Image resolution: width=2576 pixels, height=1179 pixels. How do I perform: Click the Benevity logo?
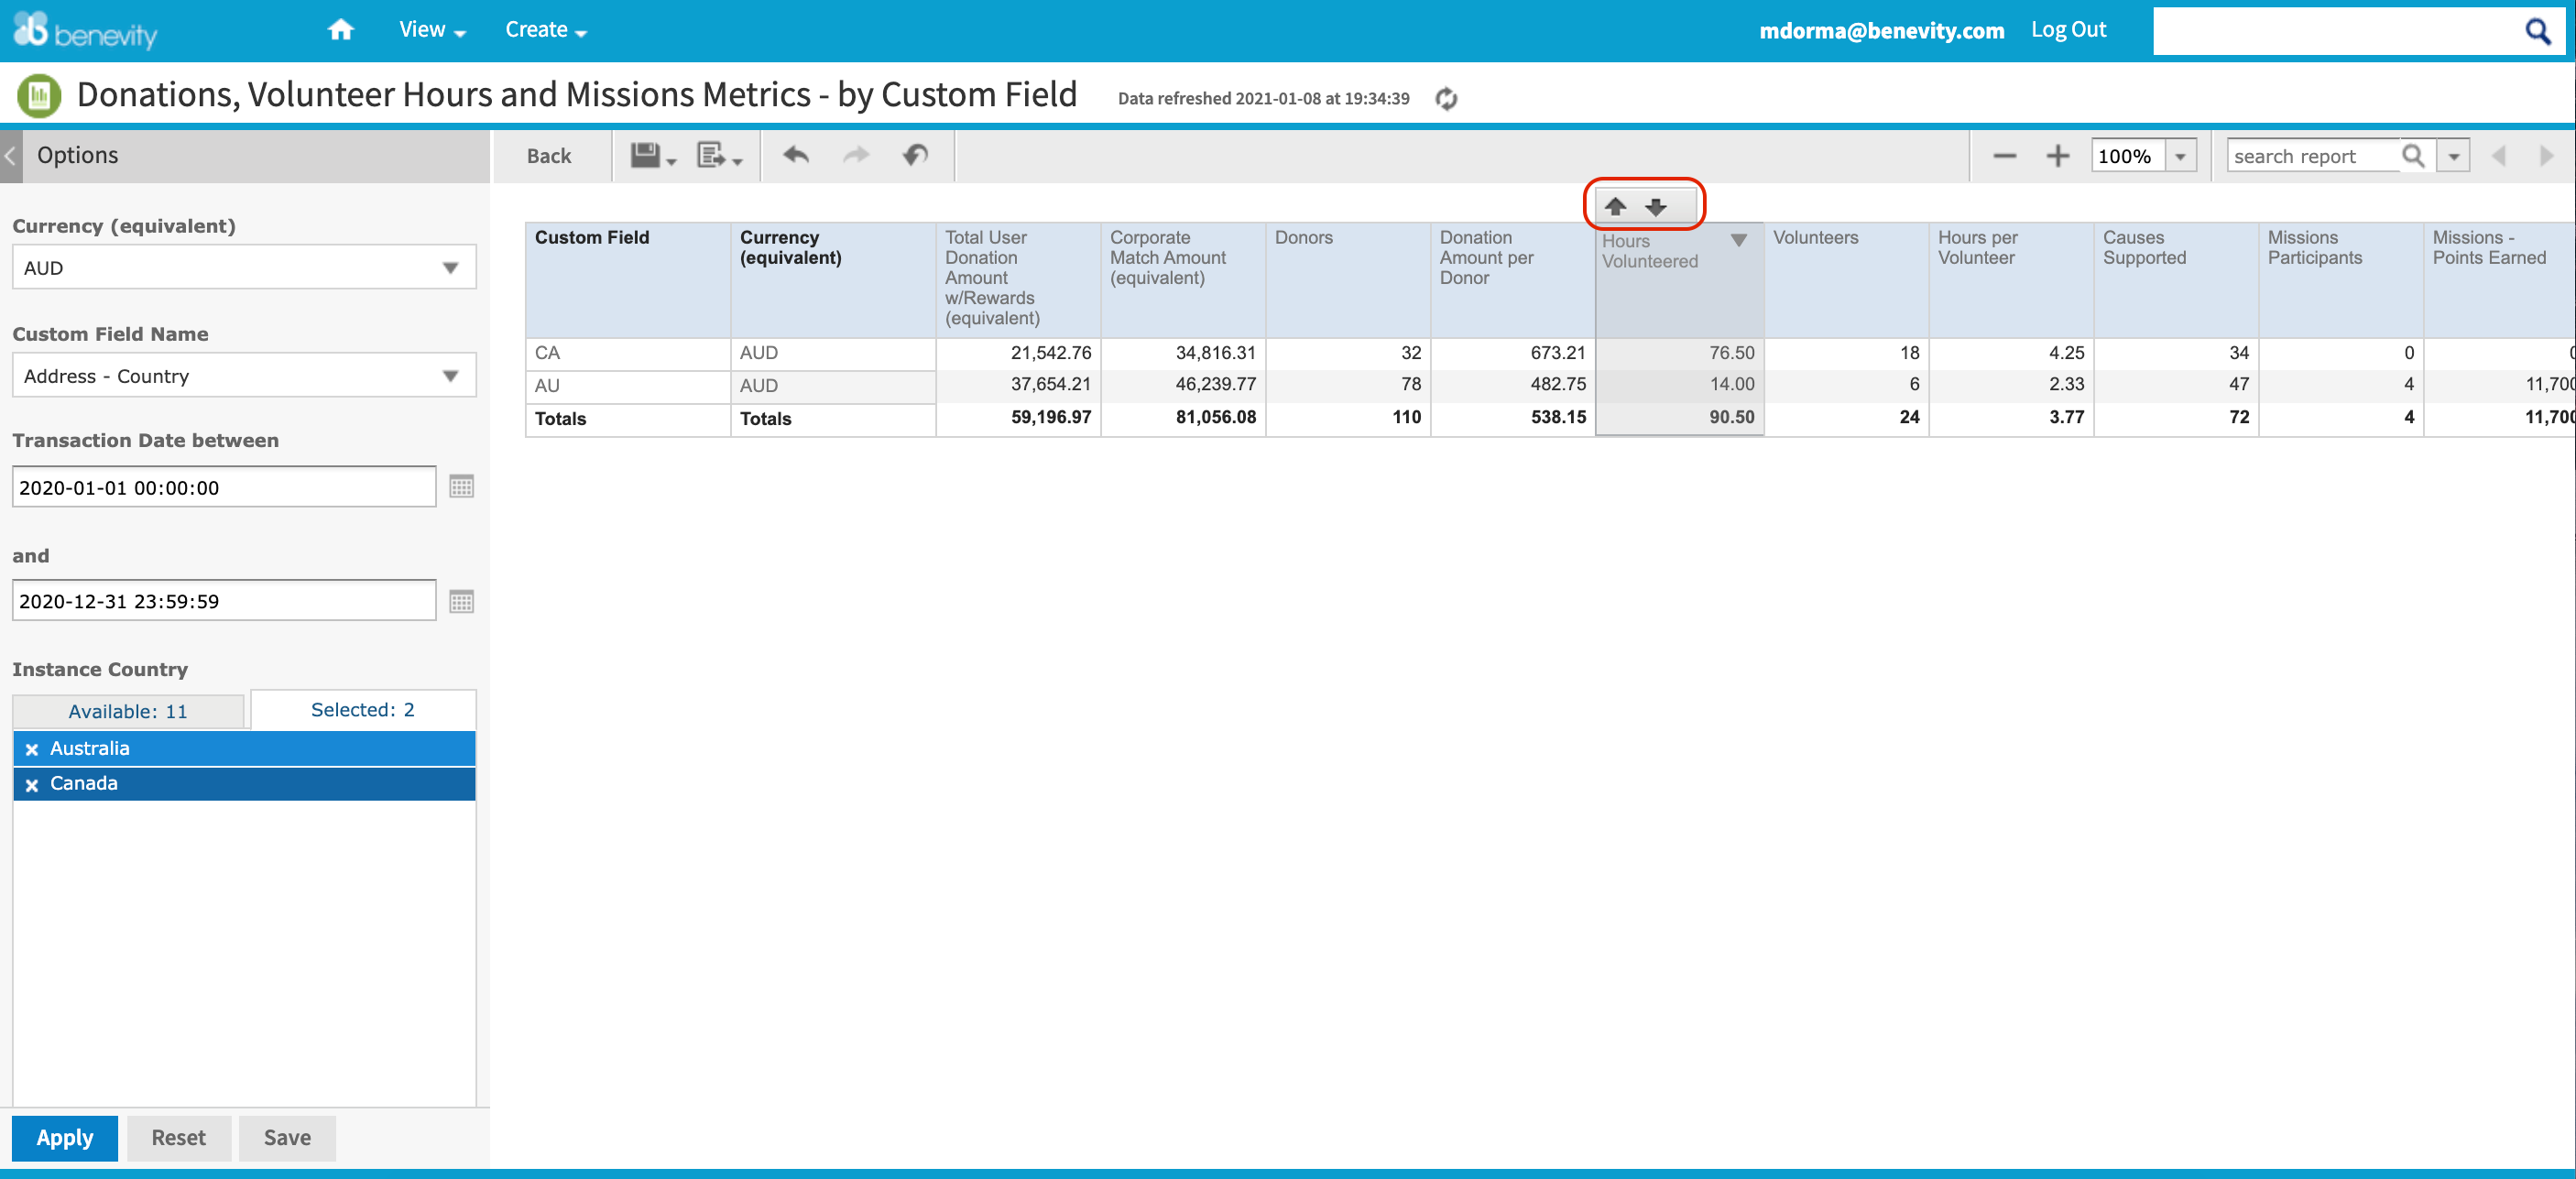coord(86,30)
